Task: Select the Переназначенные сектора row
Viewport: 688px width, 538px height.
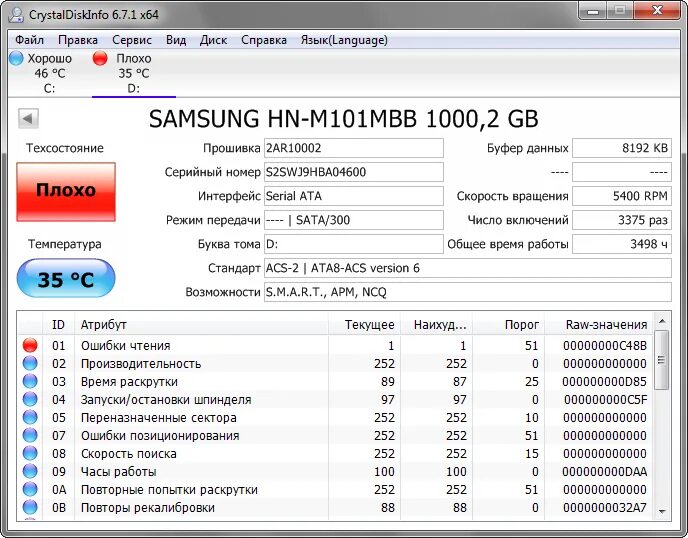Action: coord(335,417)
